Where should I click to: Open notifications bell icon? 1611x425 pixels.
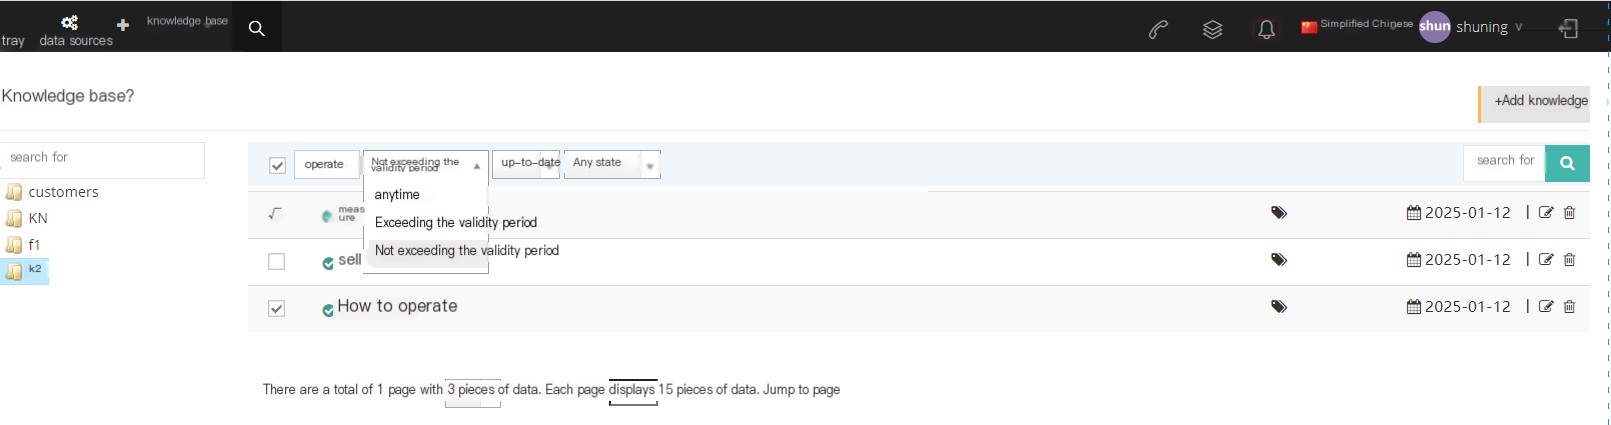tap(1266, 29)
